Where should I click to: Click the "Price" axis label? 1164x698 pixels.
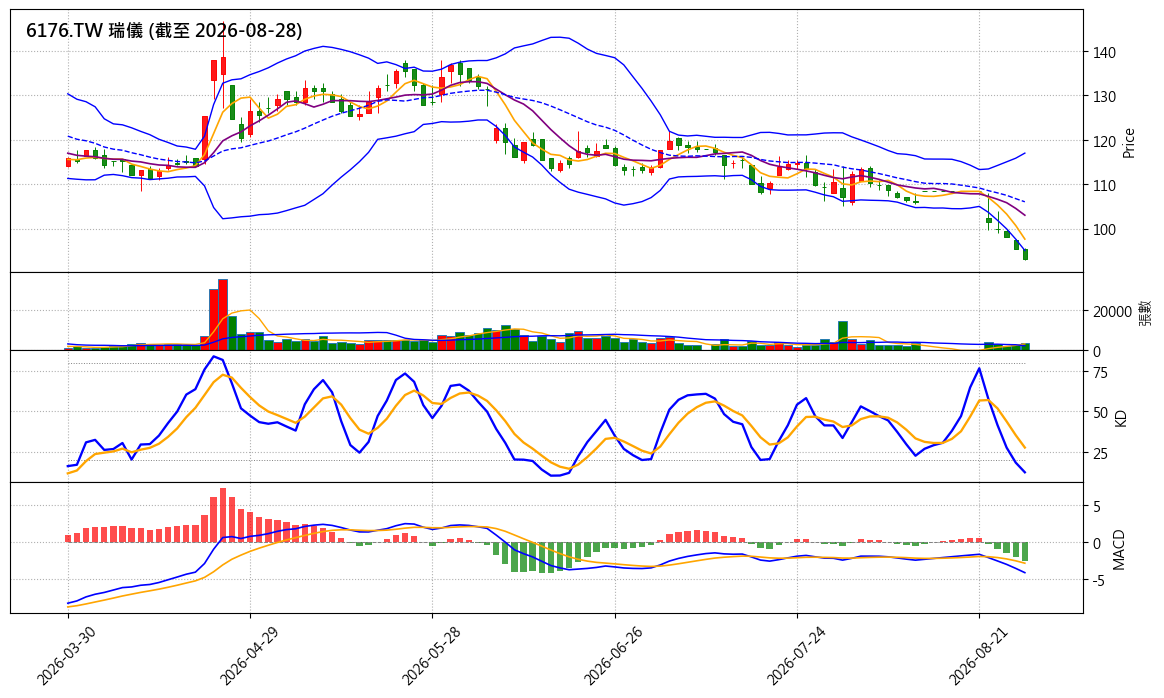click(1129, 143)
